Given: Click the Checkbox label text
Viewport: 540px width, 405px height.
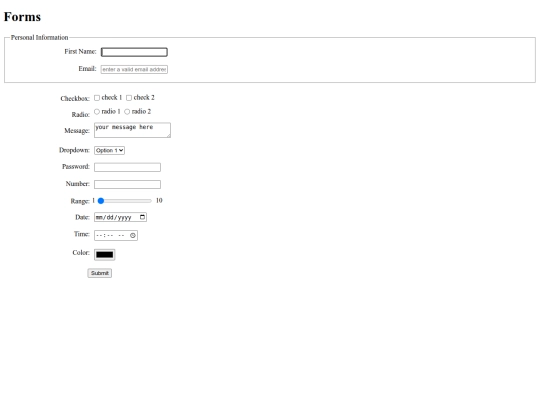Looking at the screenshot, I should 75,98.
